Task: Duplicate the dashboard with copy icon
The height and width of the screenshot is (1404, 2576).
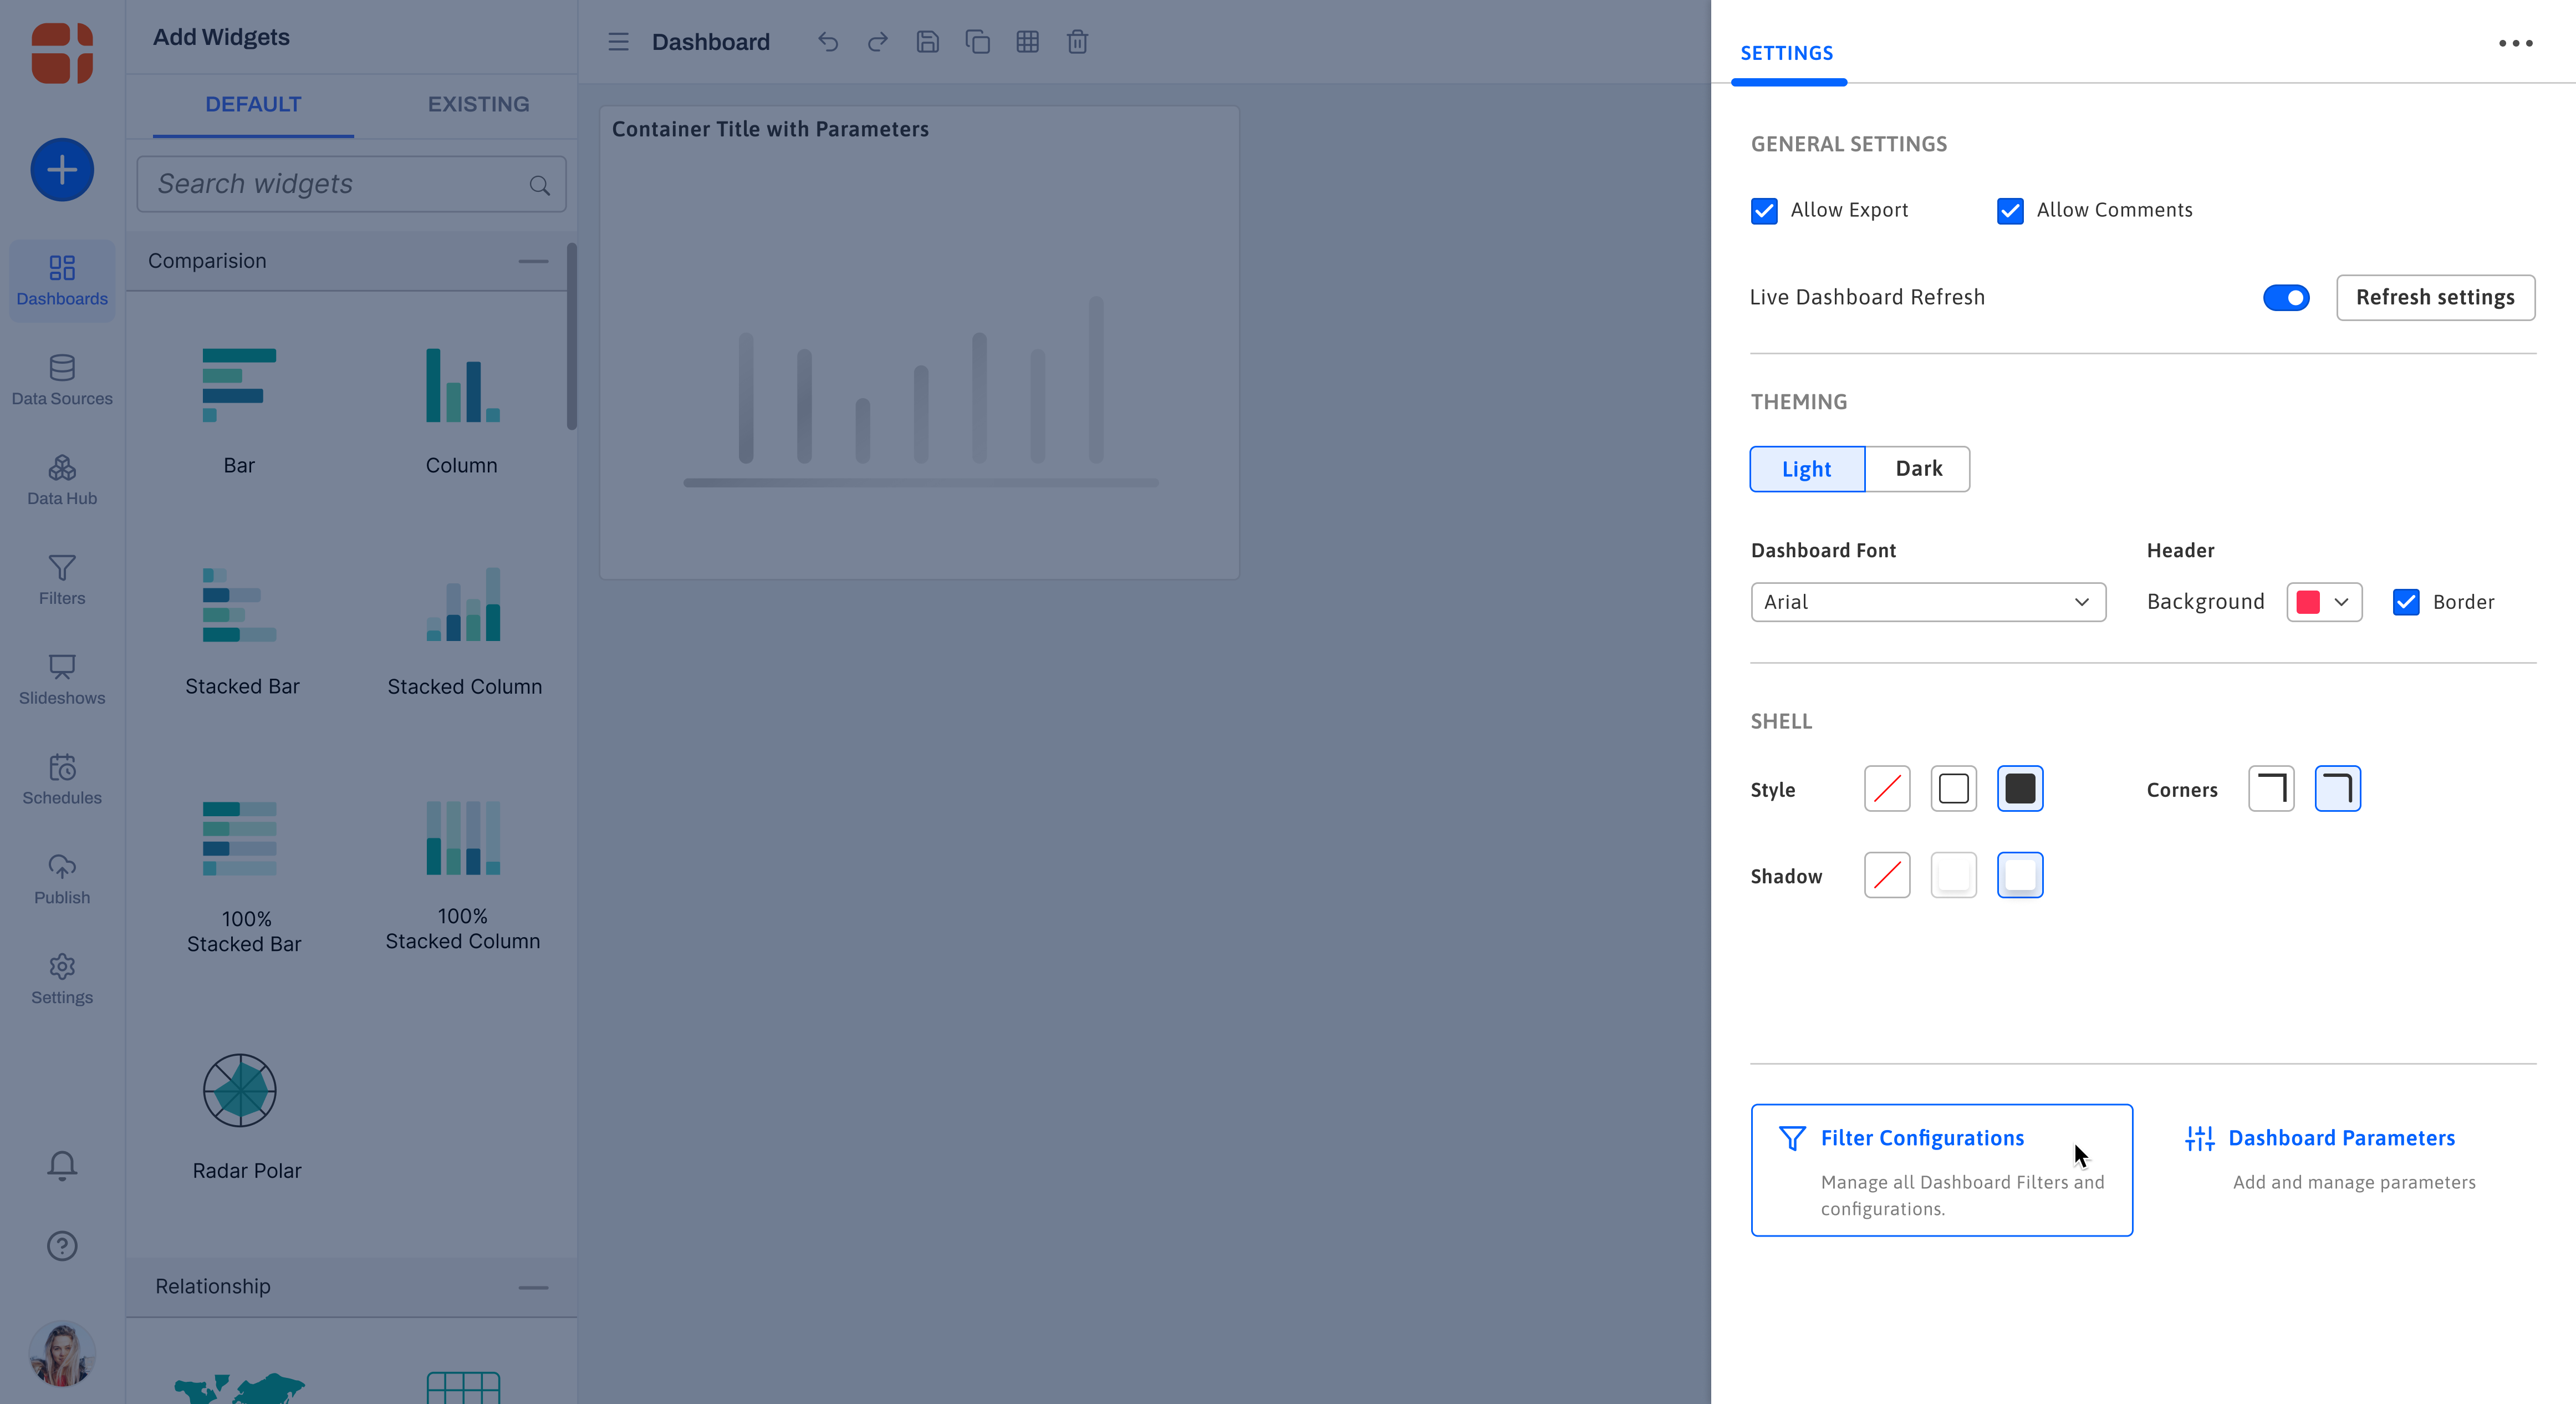Action: 978,42
